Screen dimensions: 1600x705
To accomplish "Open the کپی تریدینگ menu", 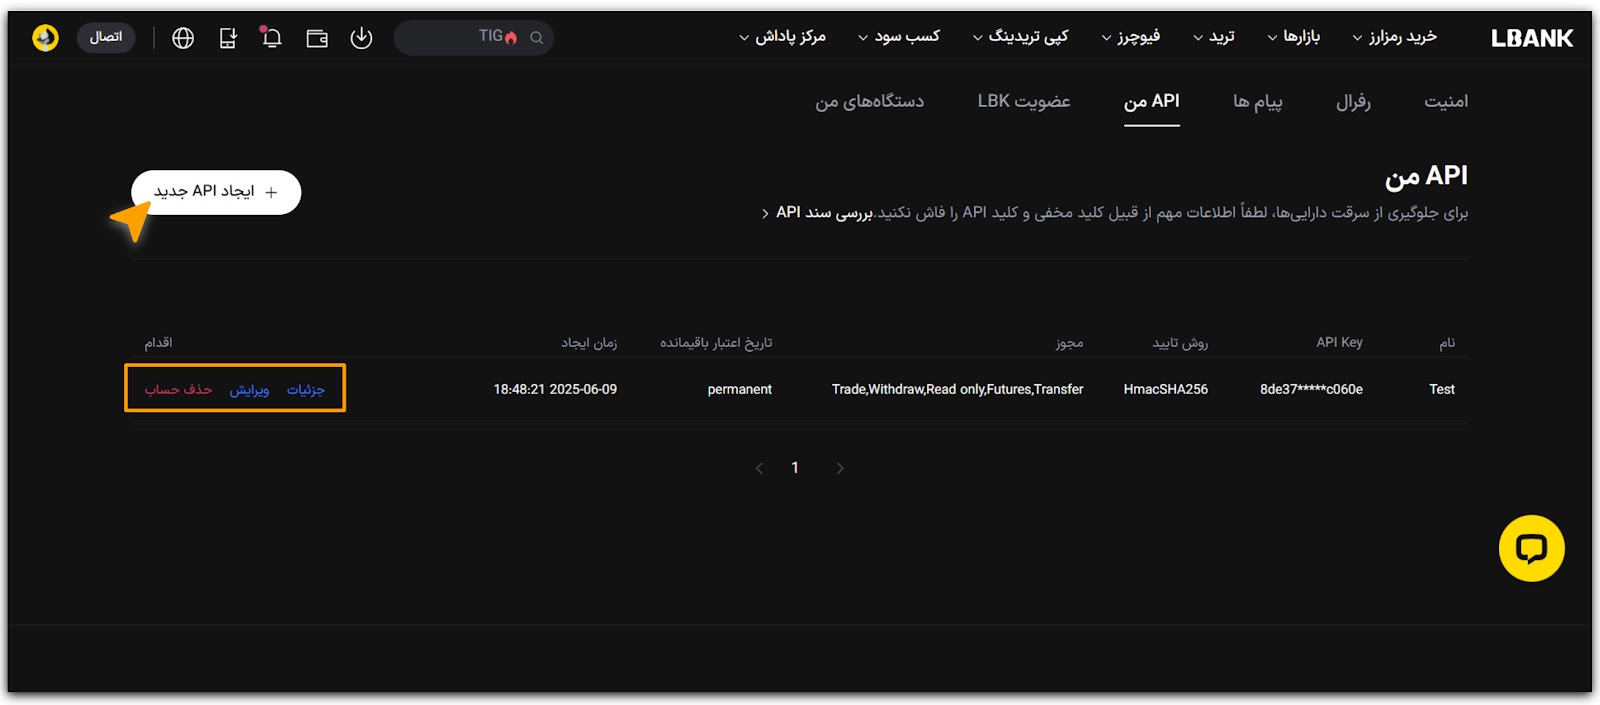I will (1020, 37).
